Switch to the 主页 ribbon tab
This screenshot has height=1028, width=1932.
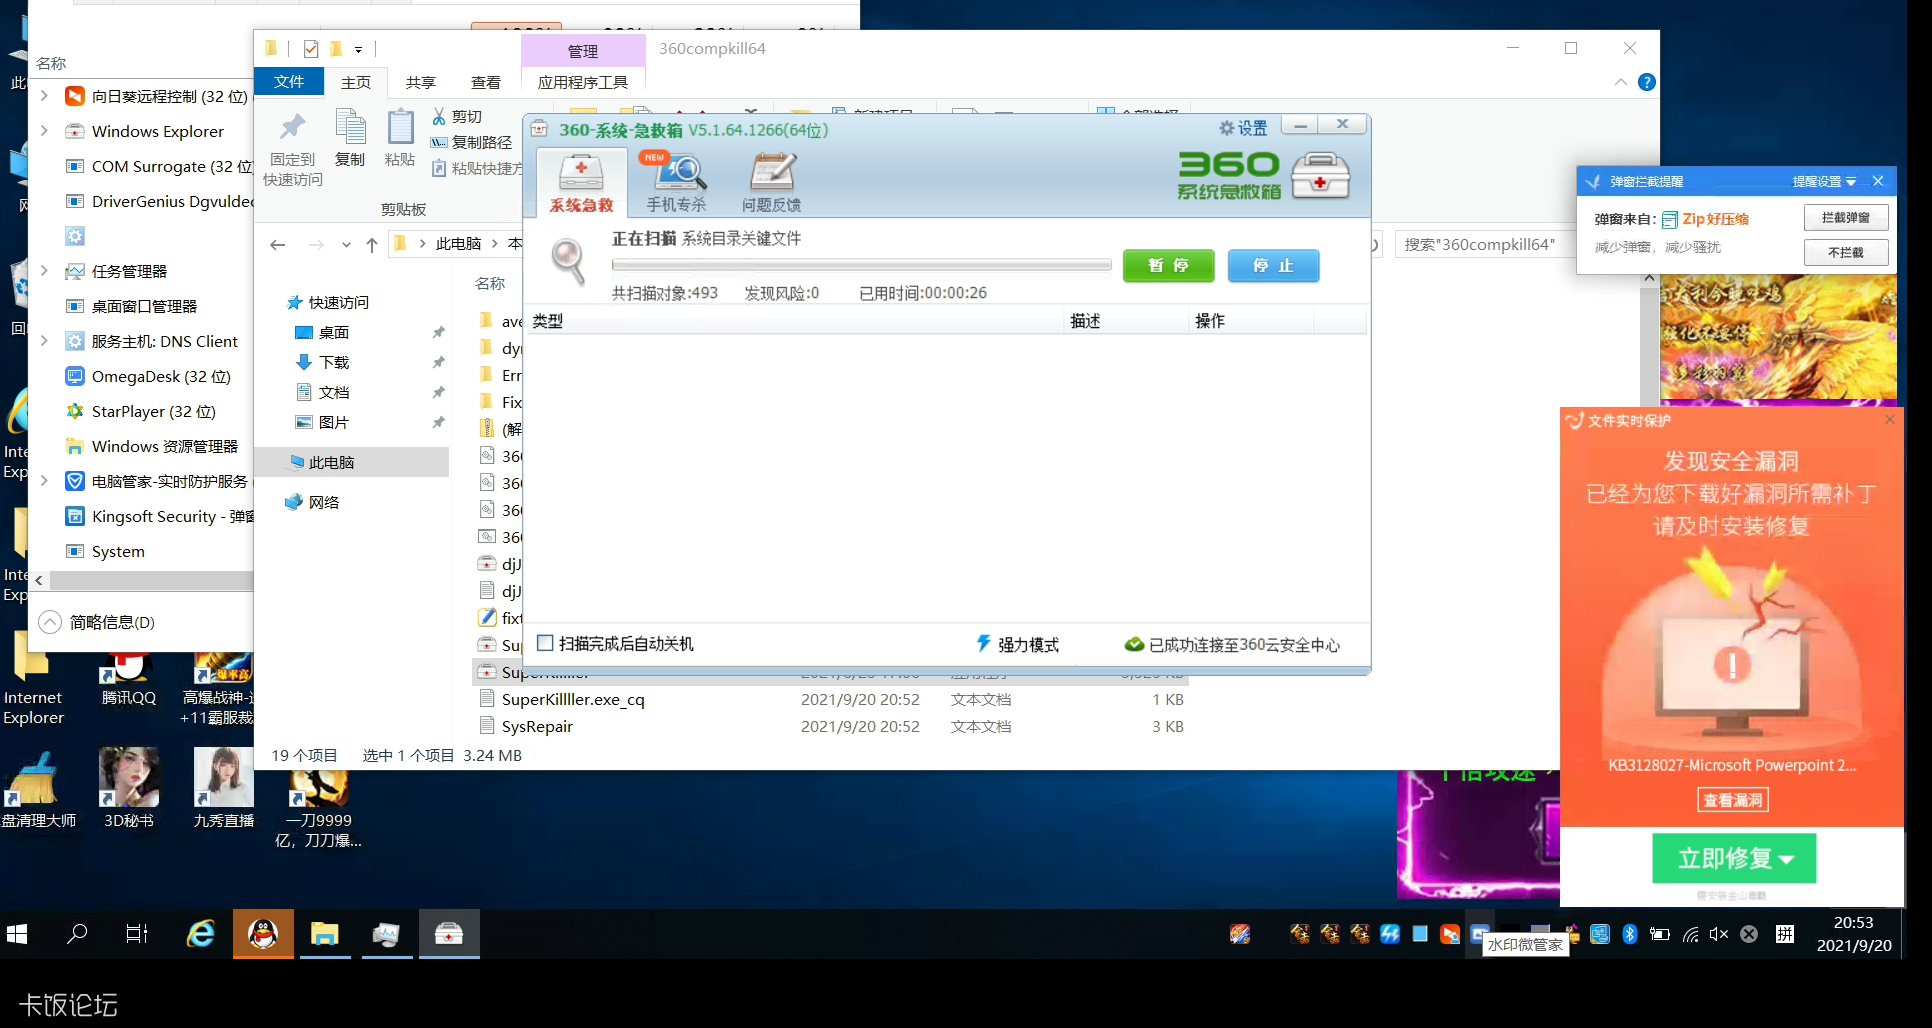[356, 82]
